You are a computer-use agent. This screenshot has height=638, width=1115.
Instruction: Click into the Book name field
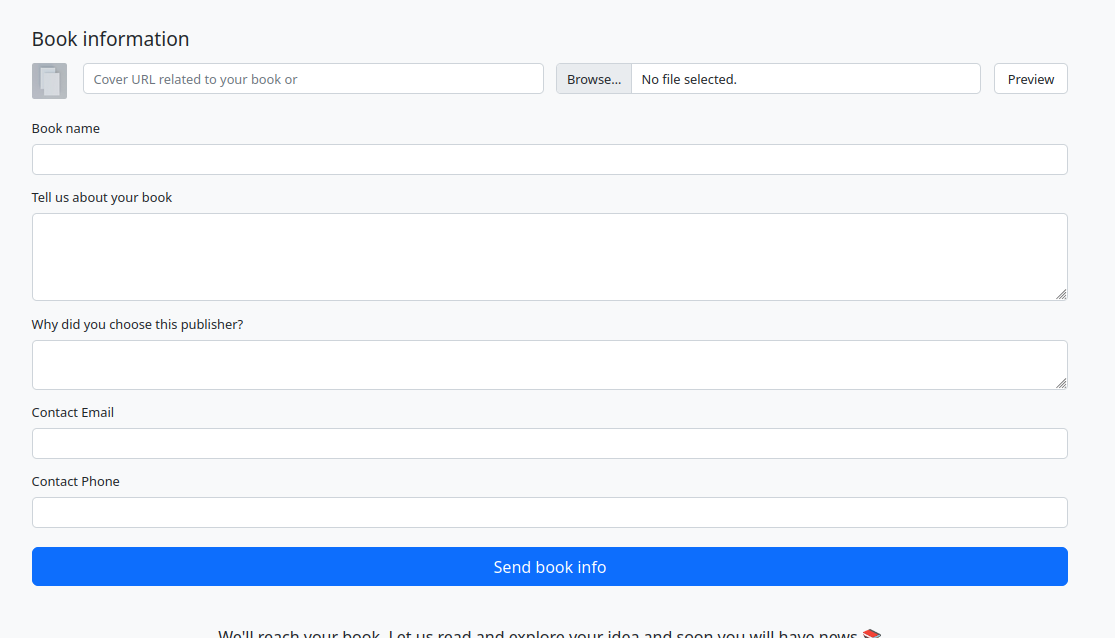point(549,160)
